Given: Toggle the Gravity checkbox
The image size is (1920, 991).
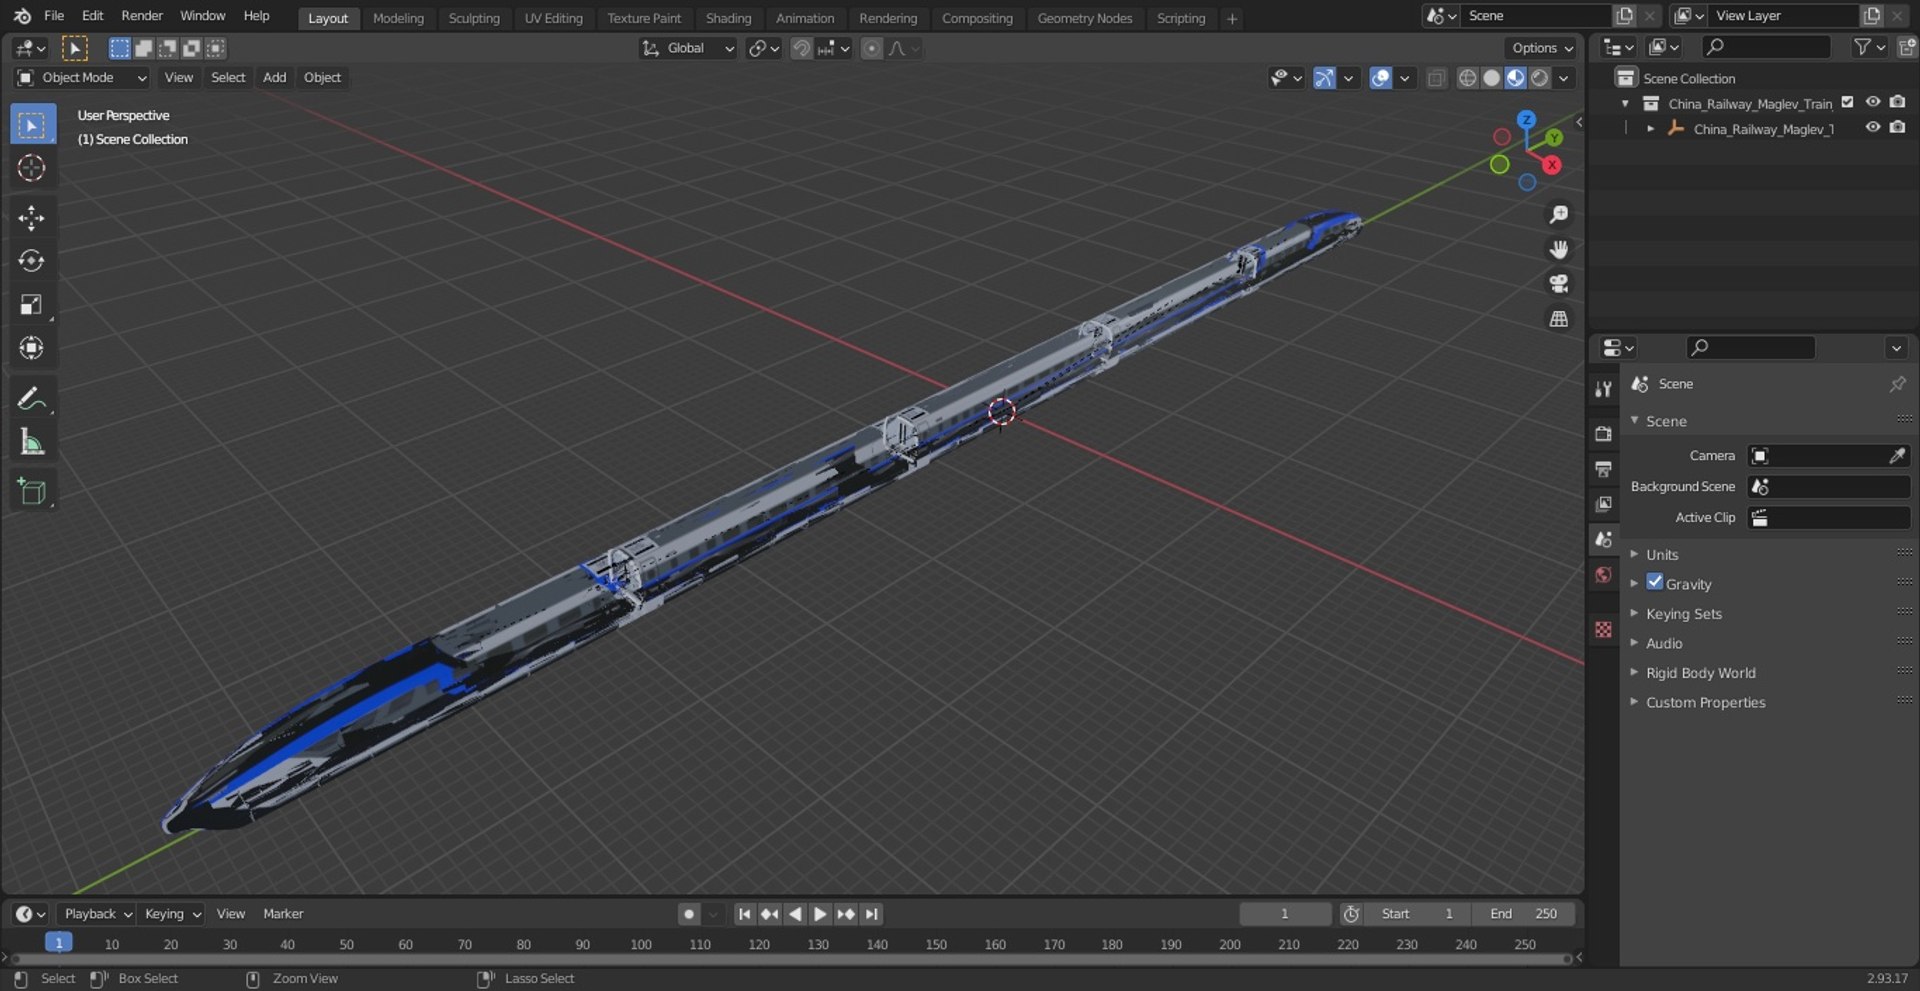Looking at the screenshot, I should coord(1655,583).
